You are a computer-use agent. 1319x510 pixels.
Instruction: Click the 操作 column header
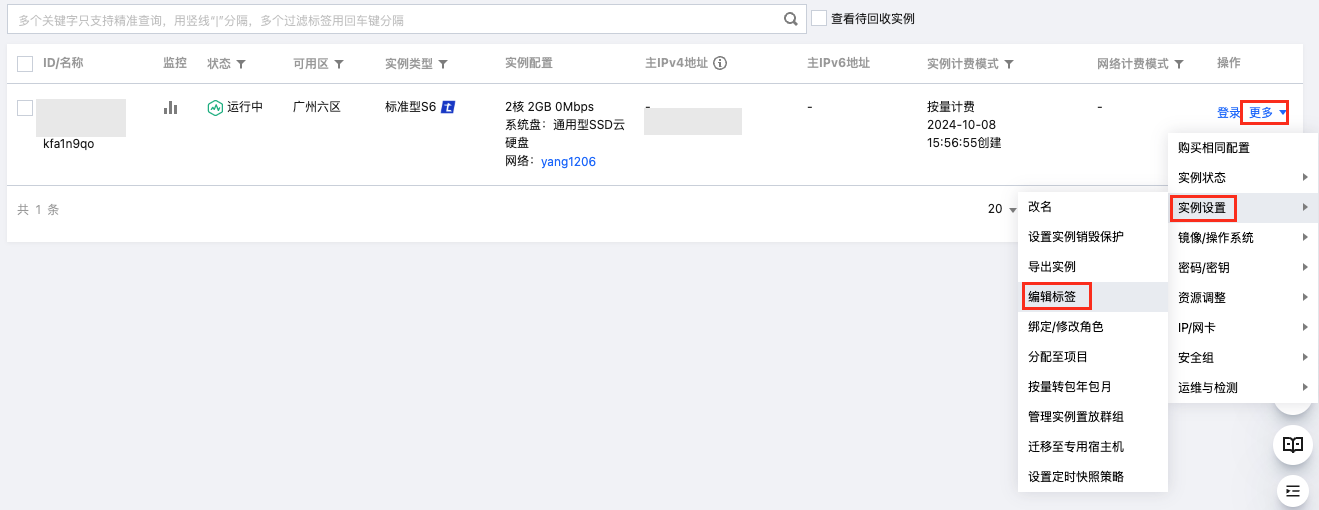pyautogui.click(x=1229, y=63)
